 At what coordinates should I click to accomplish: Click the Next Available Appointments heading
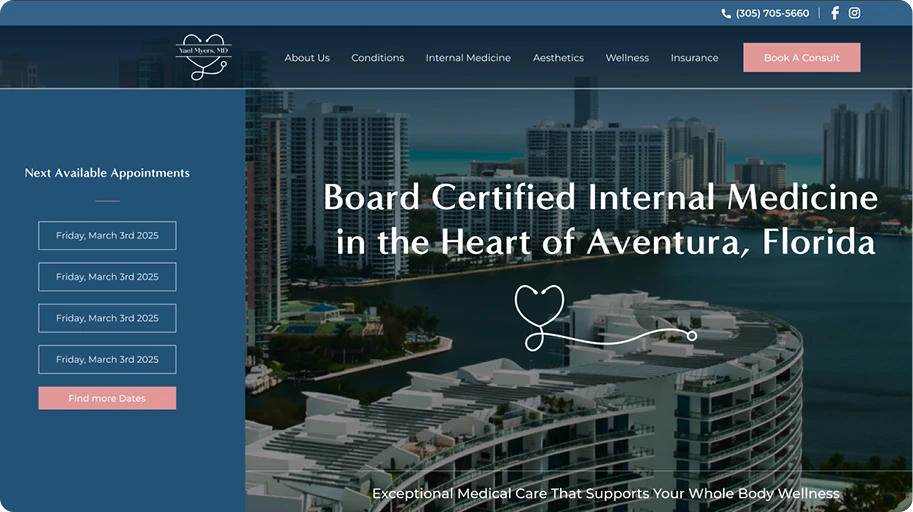point(107,173)
